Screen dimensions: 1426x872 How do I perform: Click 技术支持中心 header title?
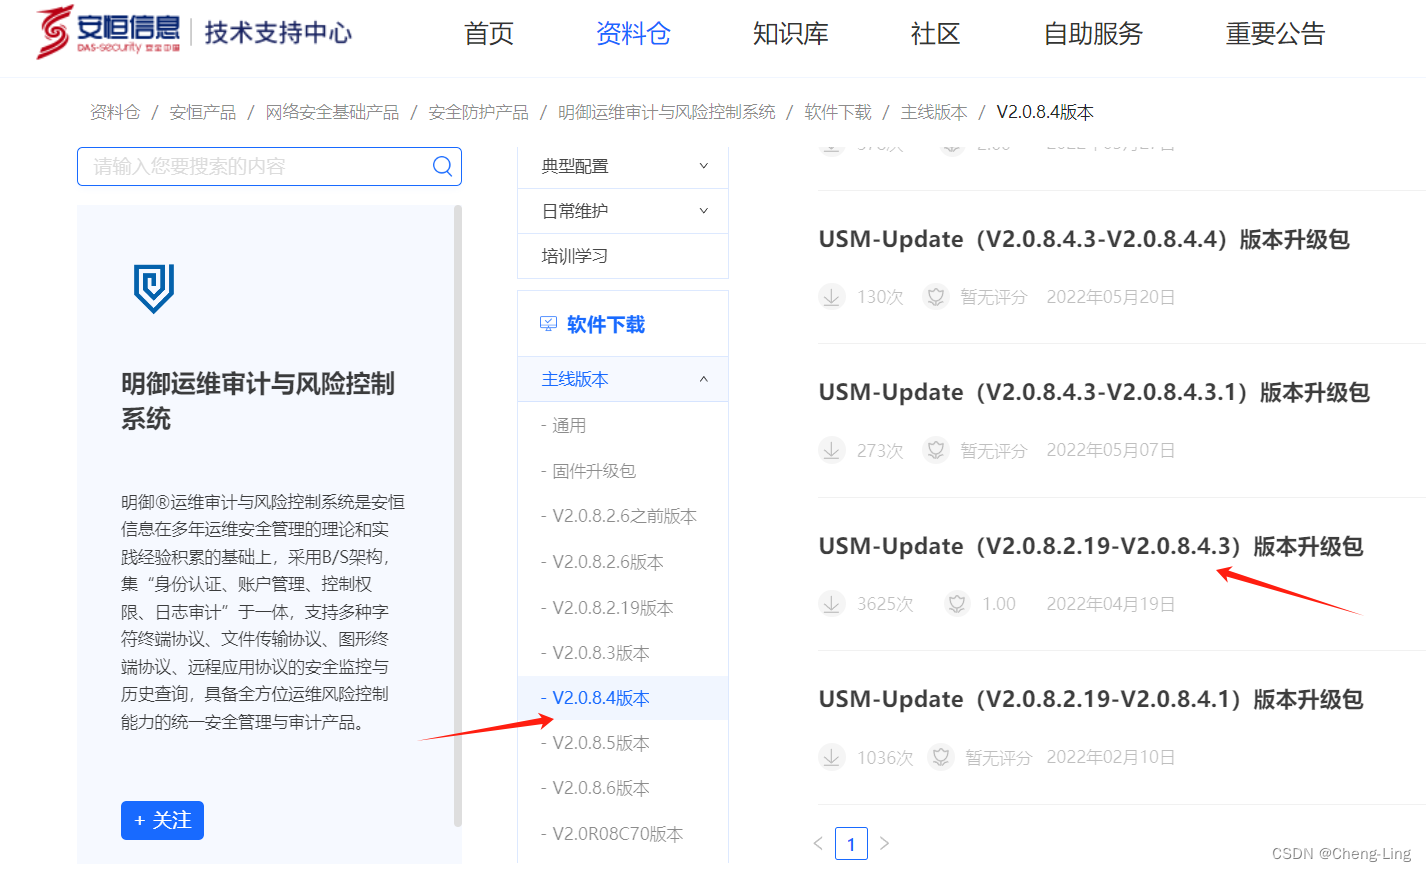[278, 33]
